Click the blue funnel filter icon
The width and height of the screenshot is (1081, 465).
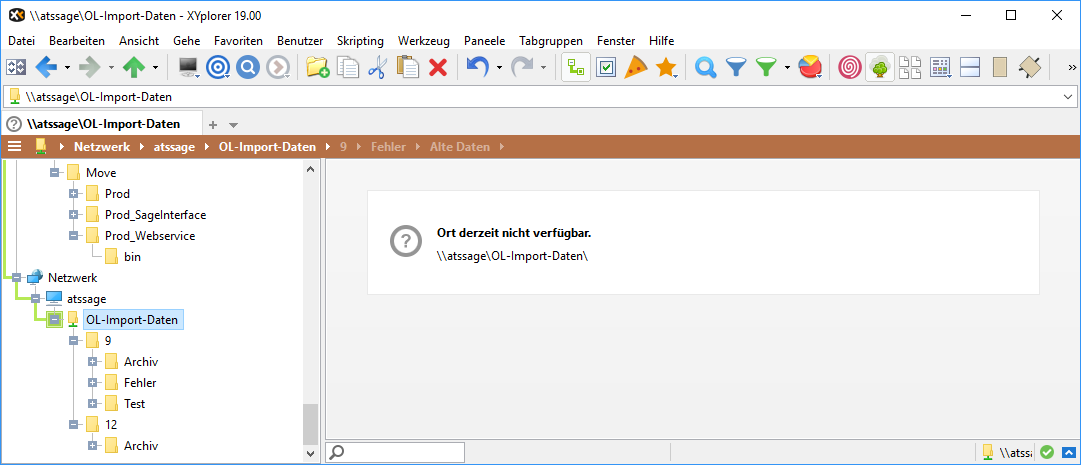(x=736, y=67)
